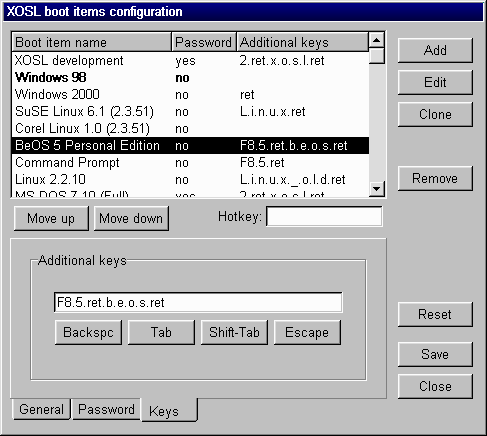This screenshot has height=436, width=487.
Task: Save the boot items configuration
Action: (x=435, y=354)
